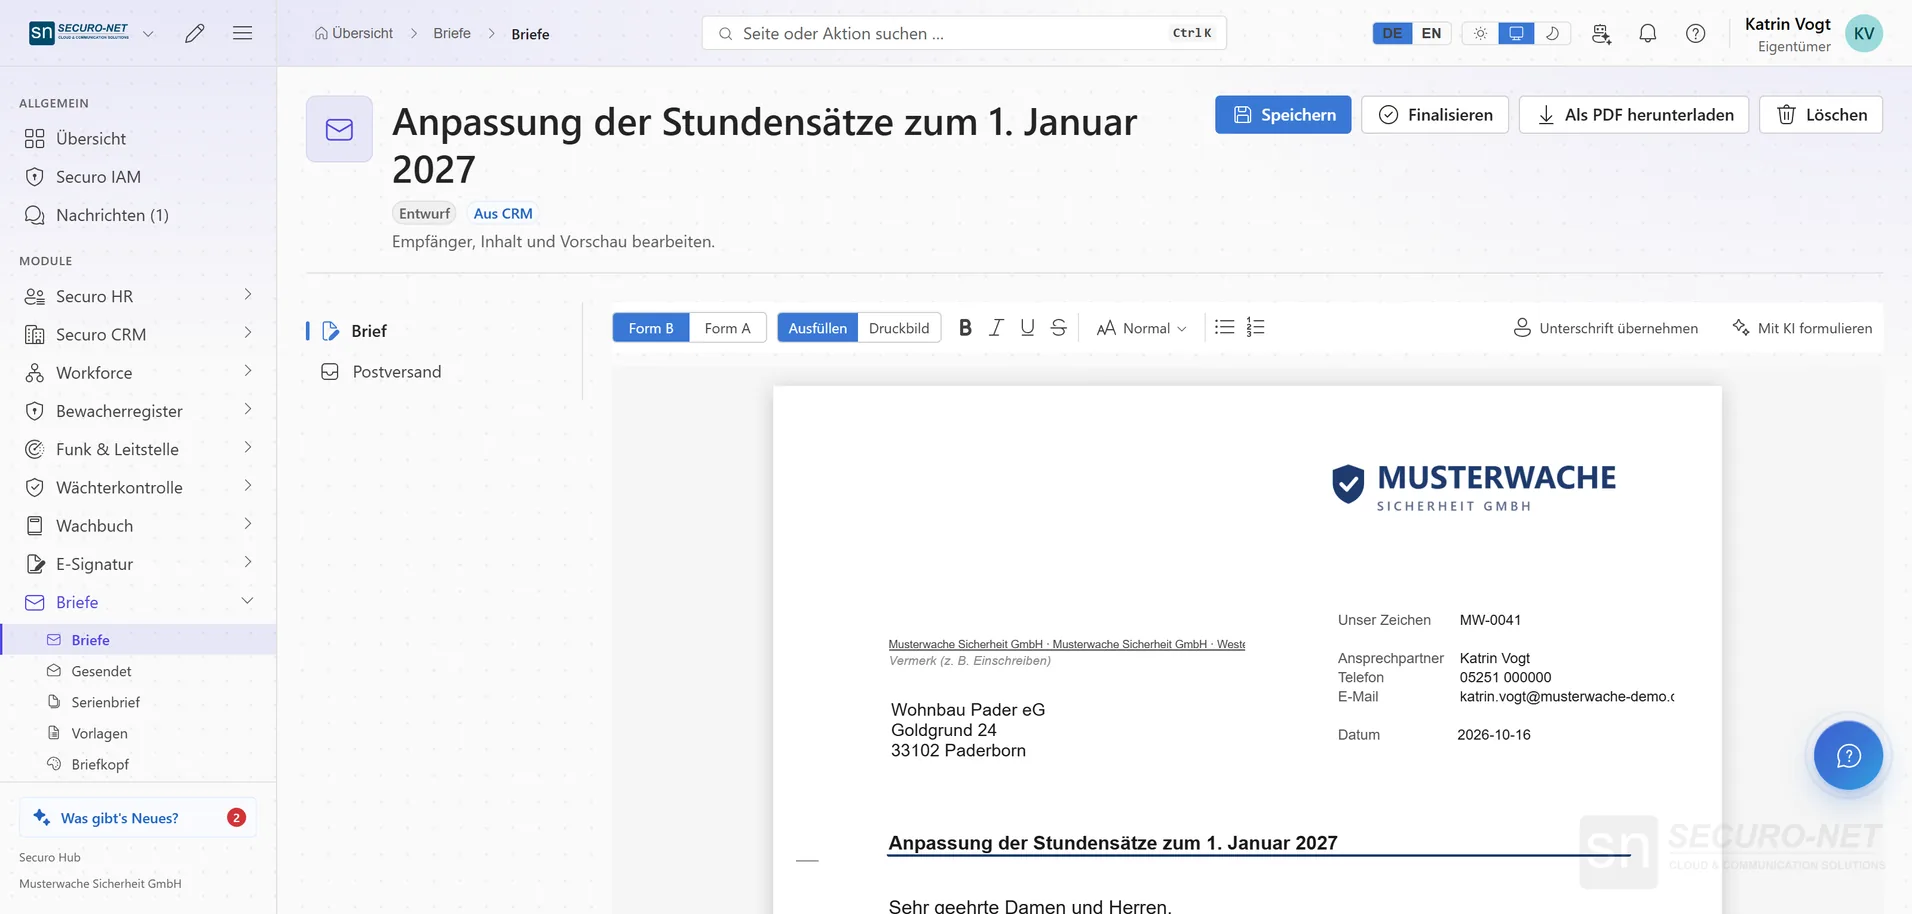
Task: Toggle the hamburger menu icon
Action: (242, 33)
